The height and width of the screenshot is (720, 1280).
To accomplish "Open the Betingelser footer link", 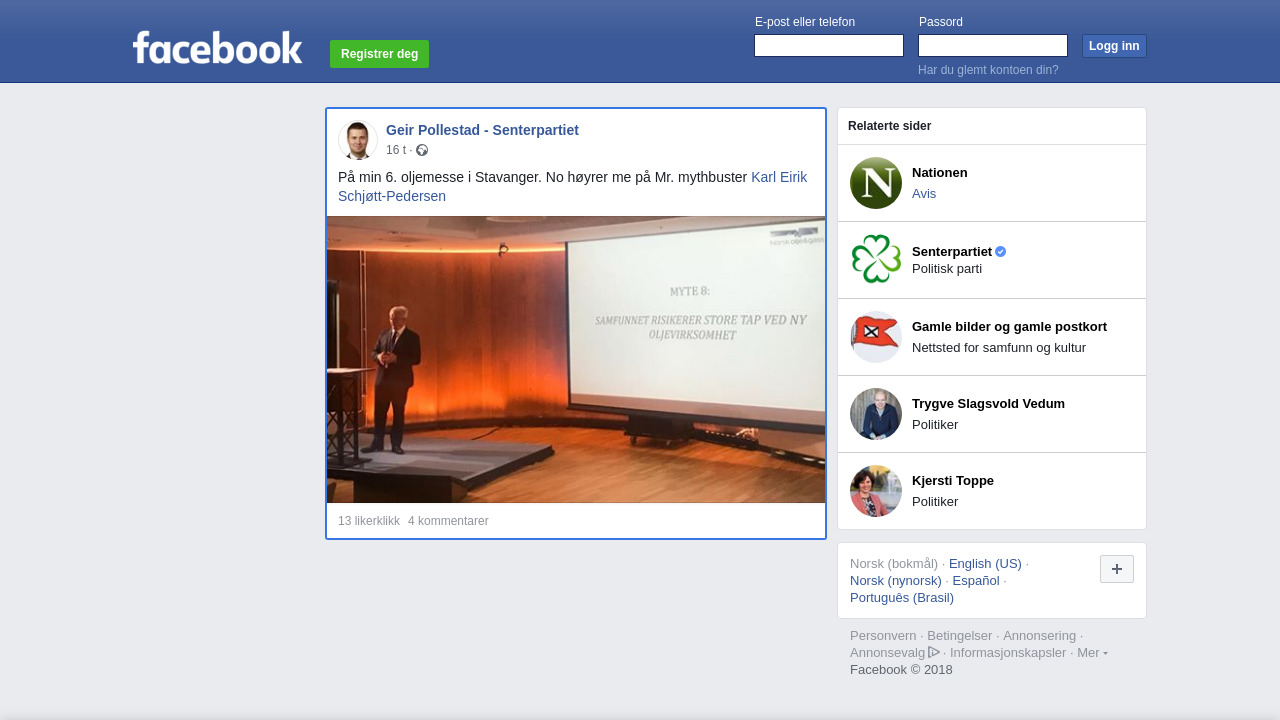I will 960,636.
